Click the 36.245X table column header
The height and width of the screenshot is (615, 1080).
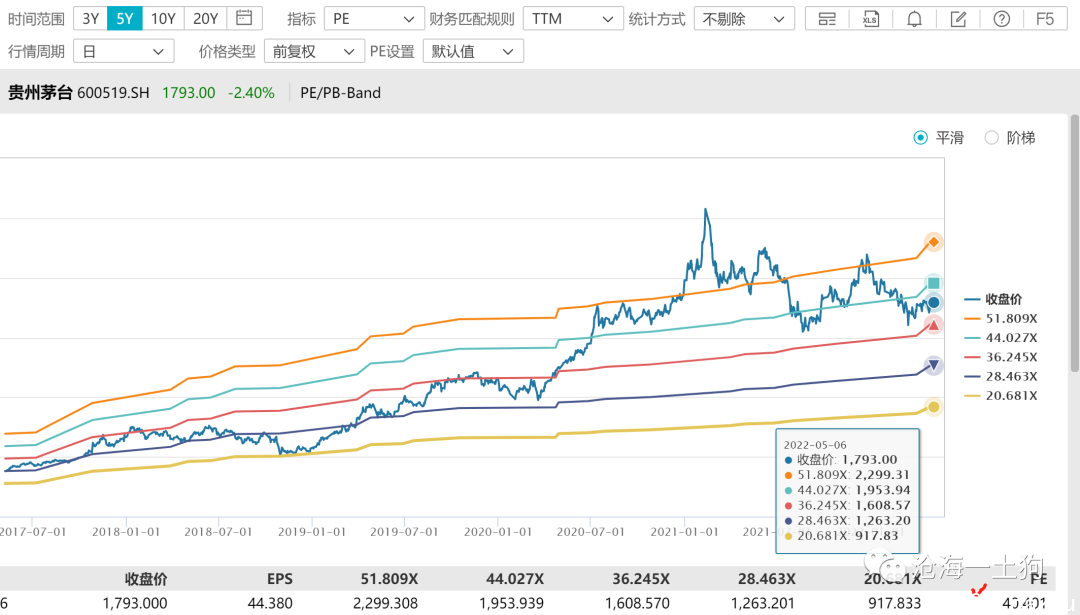641,579
